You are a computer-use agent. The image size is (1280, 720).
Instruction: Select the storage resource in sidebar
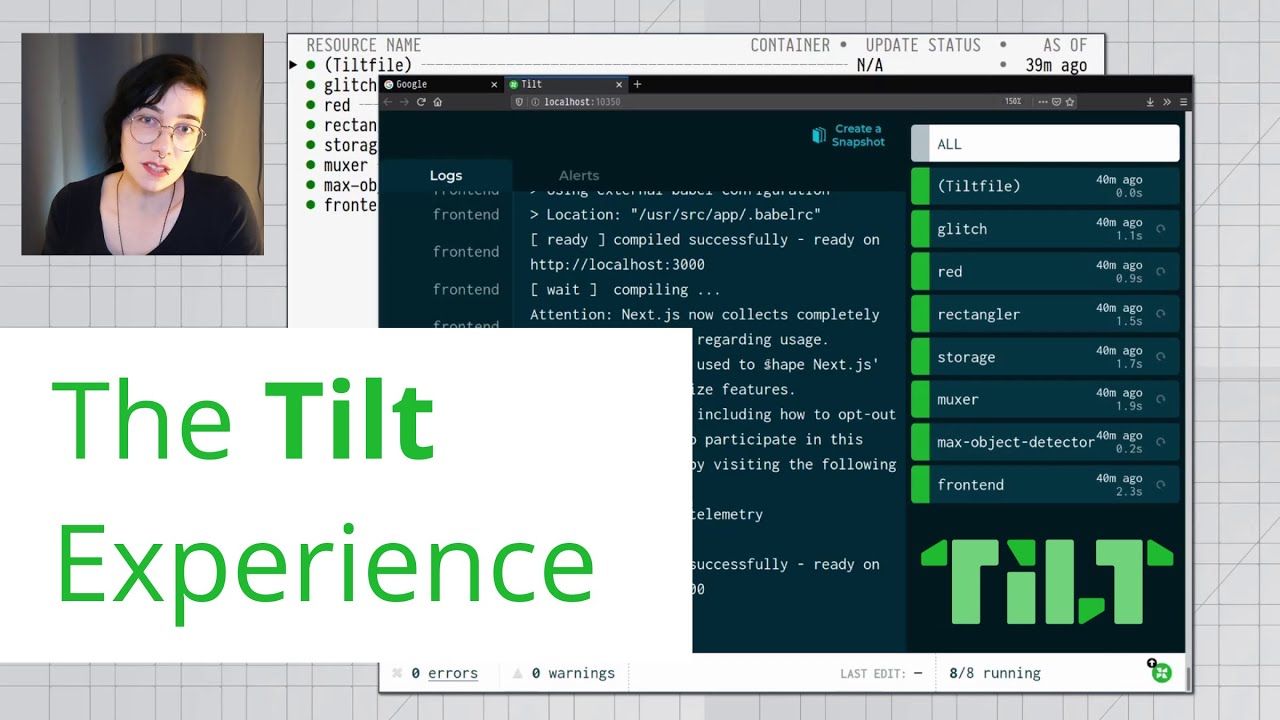coord(1045,357)
